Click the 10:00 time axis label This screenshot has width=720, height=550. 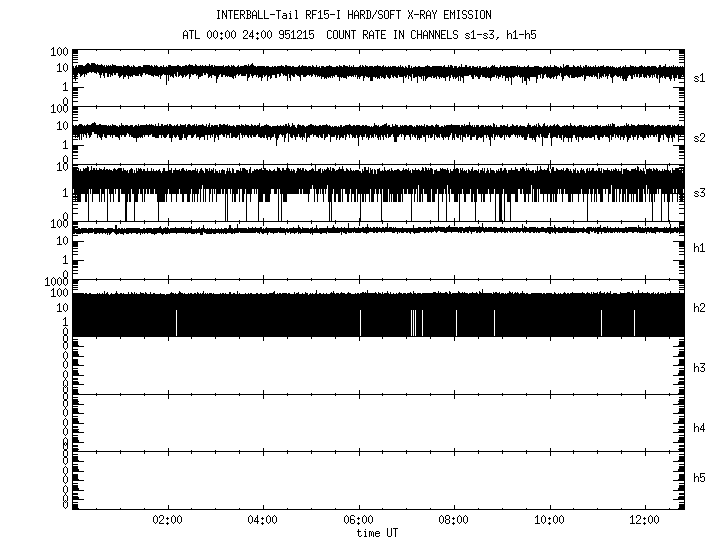[x=550, y=521]
